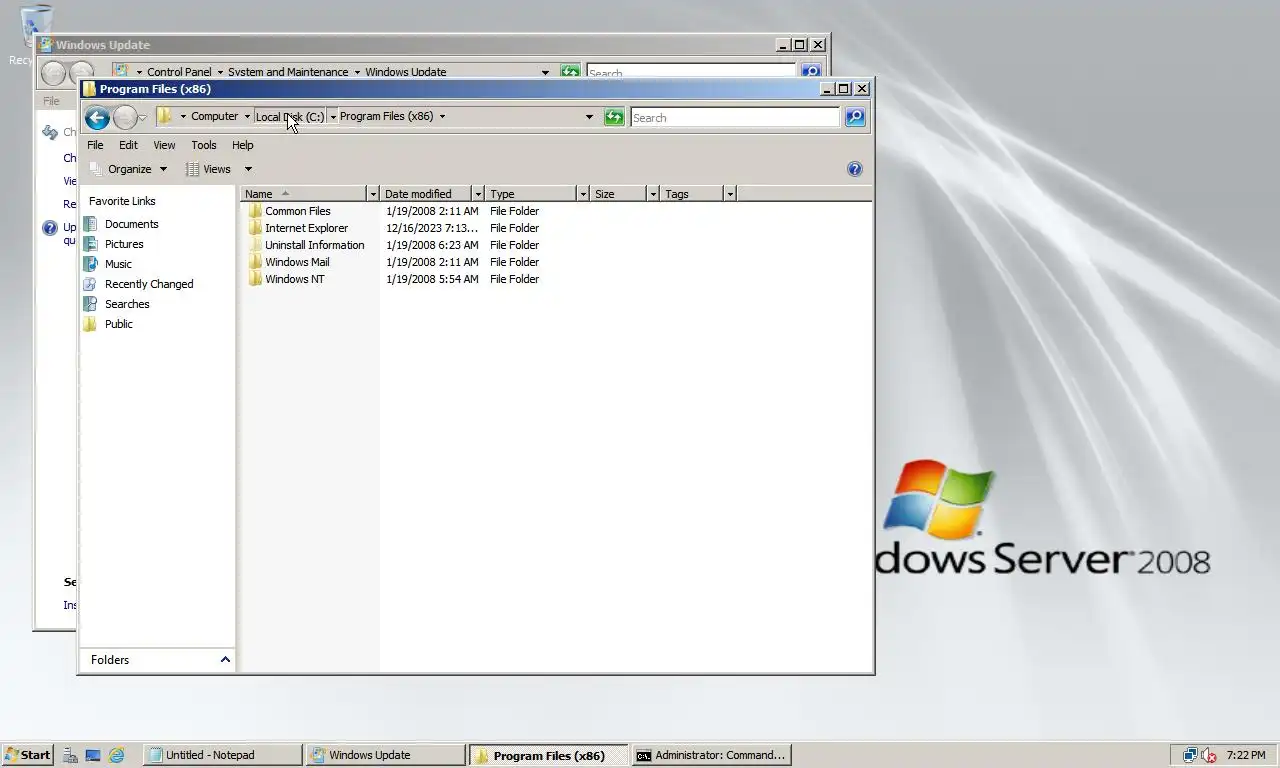Select the Common Files folder
The image size is (1280, 768).
point(297,211)
